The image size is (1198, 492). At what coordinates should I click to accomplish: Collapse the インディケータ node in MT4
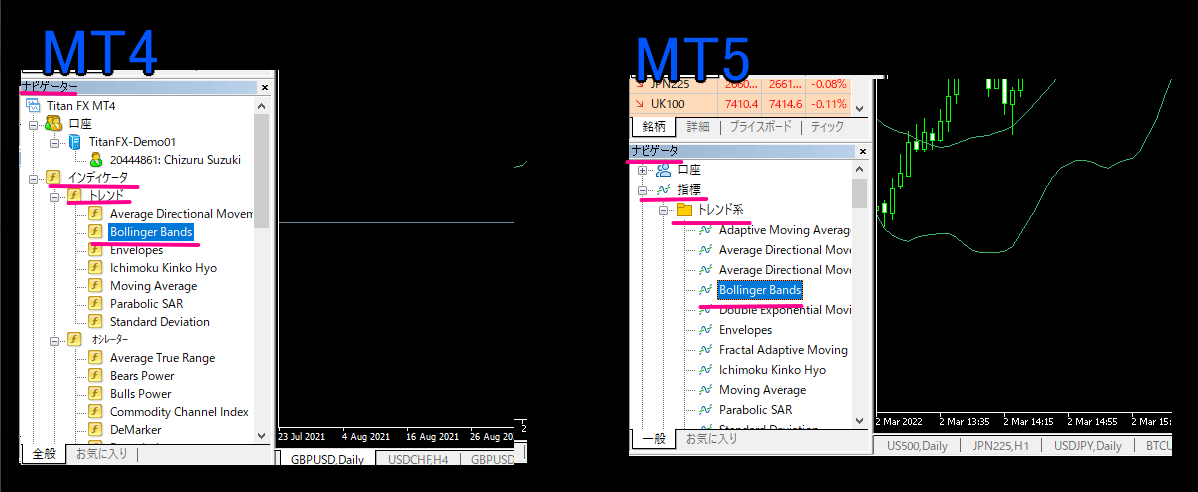pos(33,178)
